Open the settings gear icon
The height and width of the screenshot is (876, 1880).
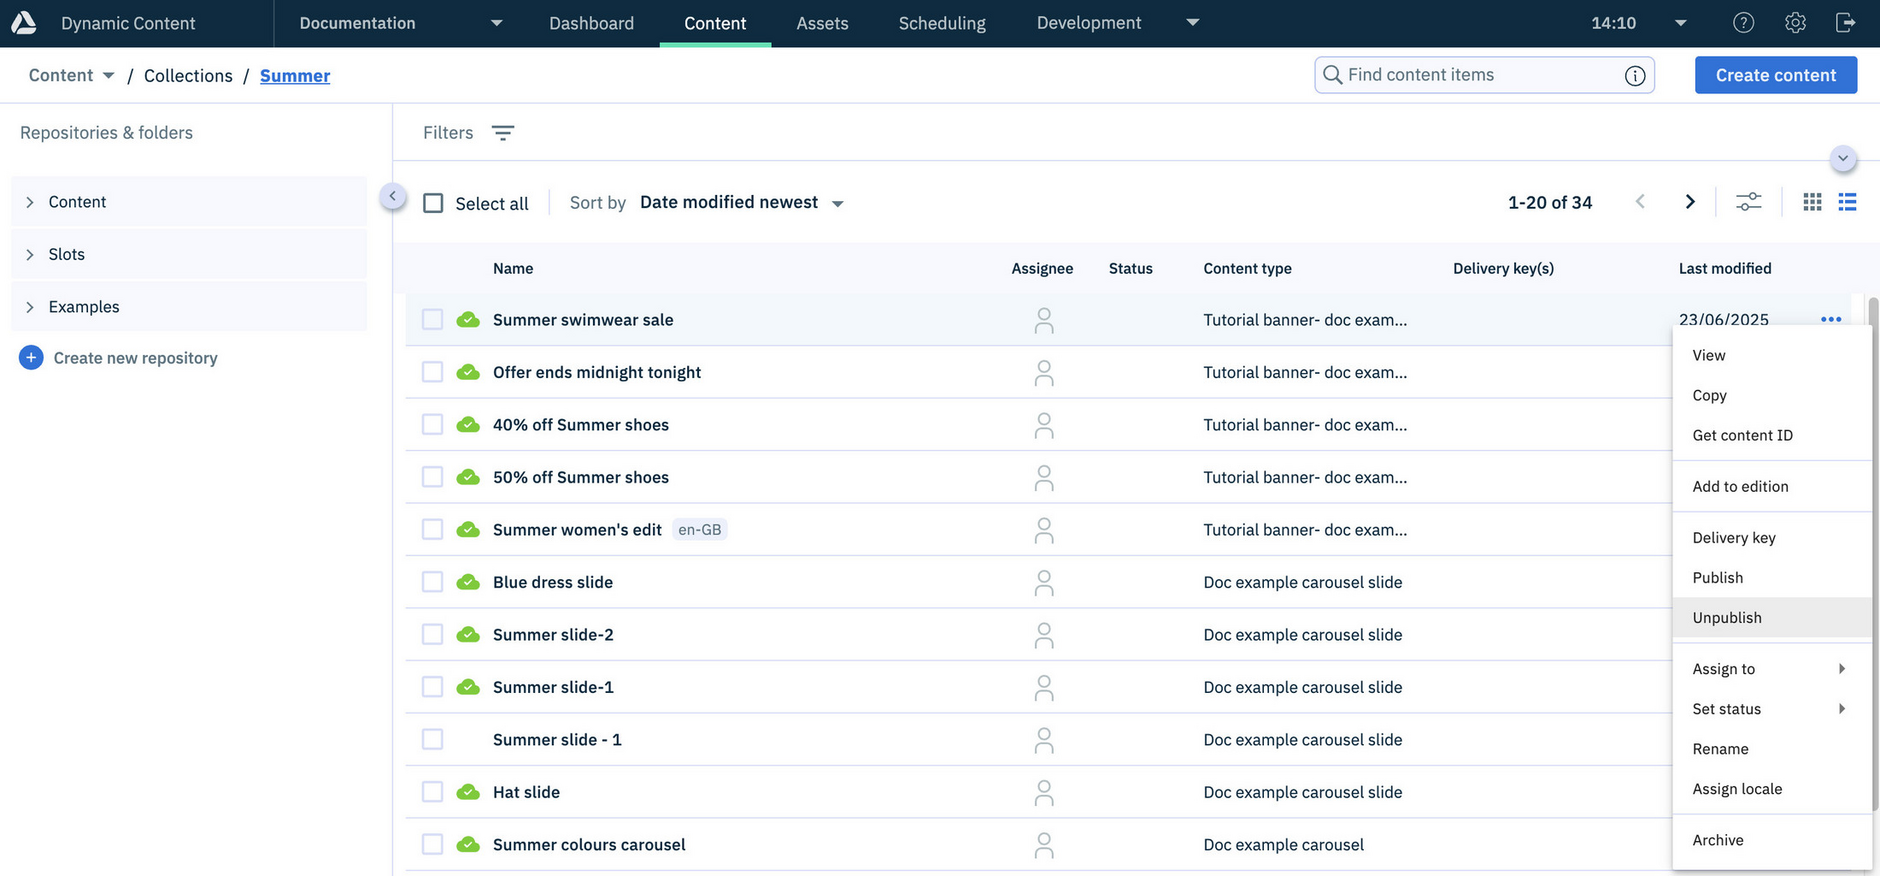pyautogui.click(x=1795, y=23)
